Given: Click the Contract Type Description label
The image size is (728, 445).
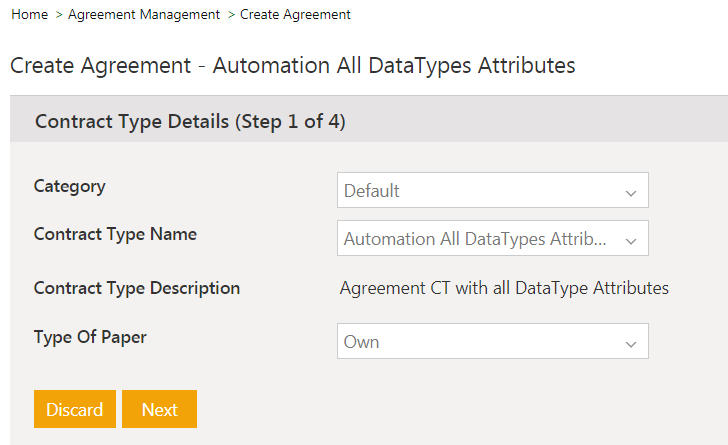Looking at the screenshot, I should point(137,288).
